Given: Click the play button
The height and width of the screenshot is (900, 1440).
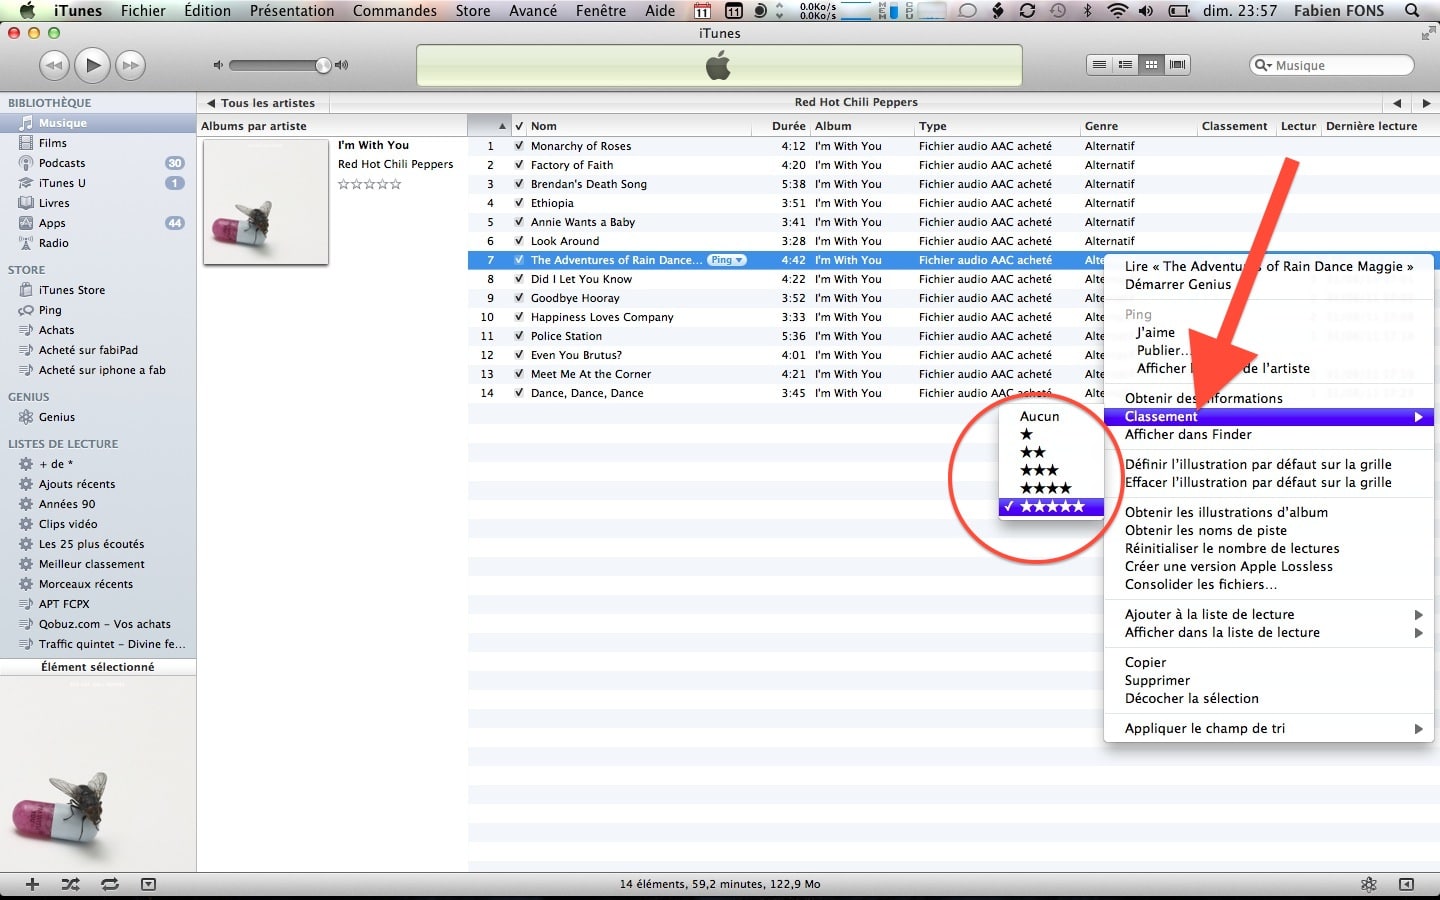Looking at the screenshot, I should (x=92, y=65).
